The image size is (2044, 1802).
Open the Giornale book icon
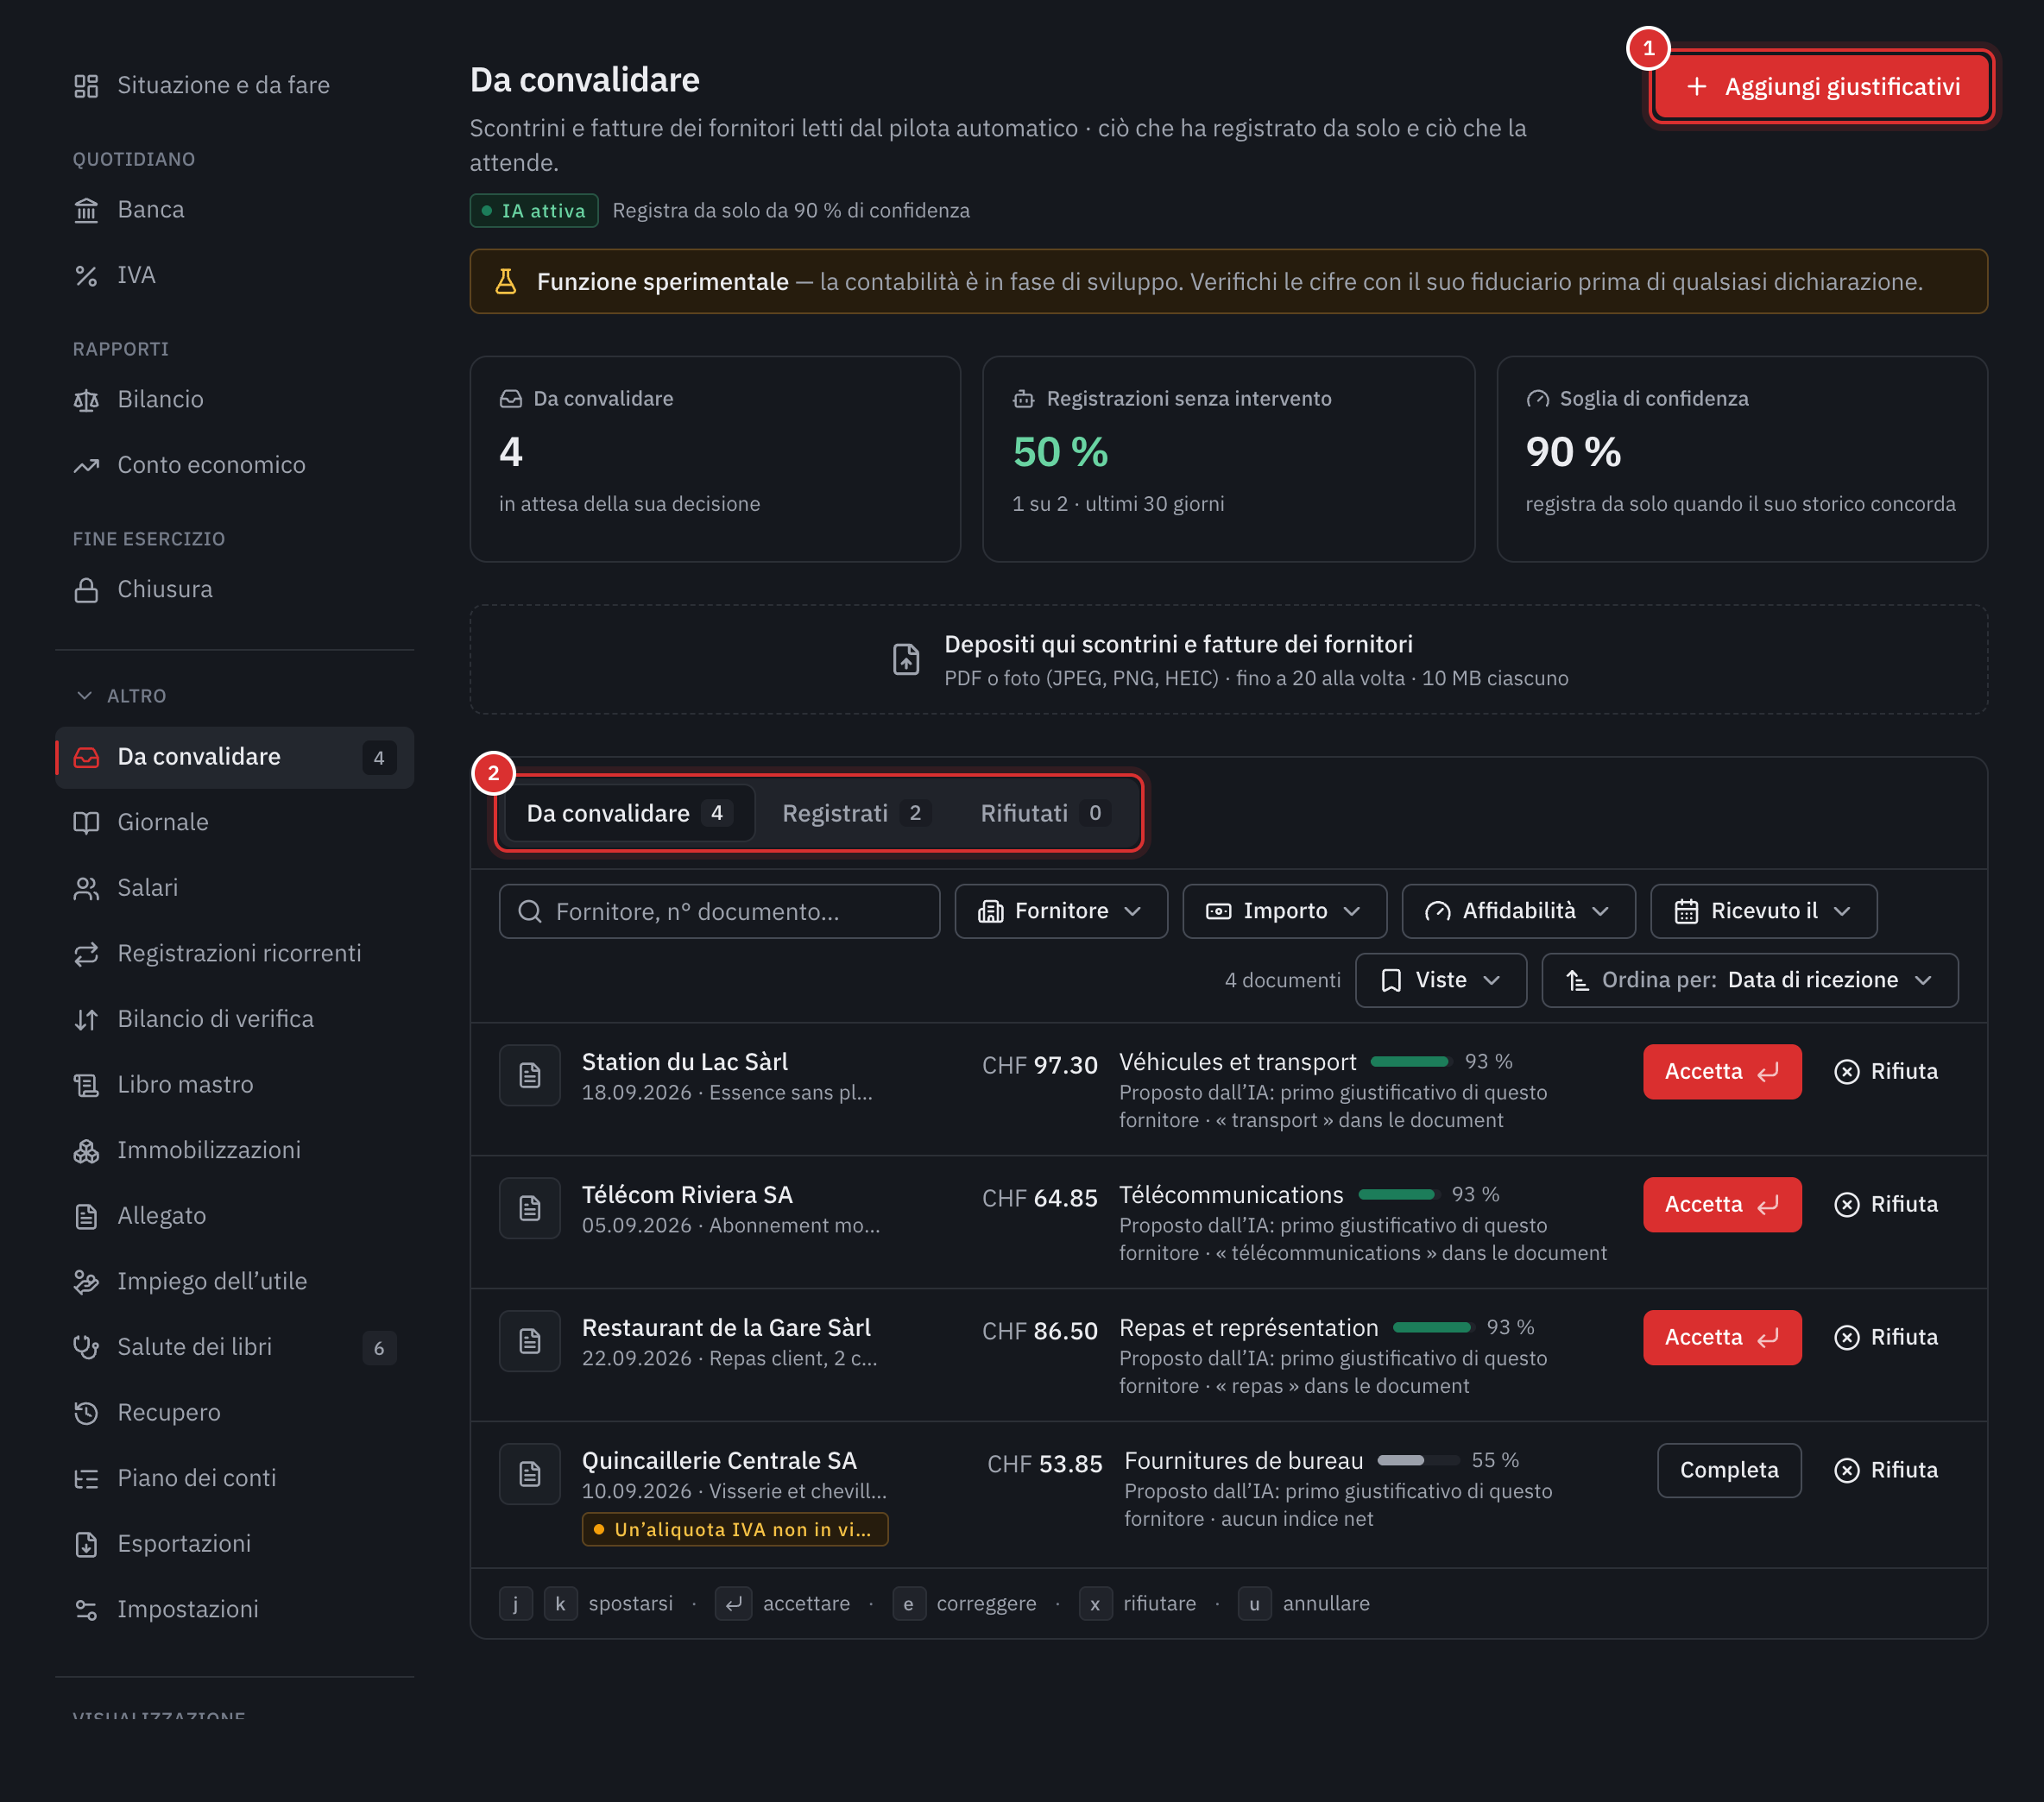[x=86, y=822]
